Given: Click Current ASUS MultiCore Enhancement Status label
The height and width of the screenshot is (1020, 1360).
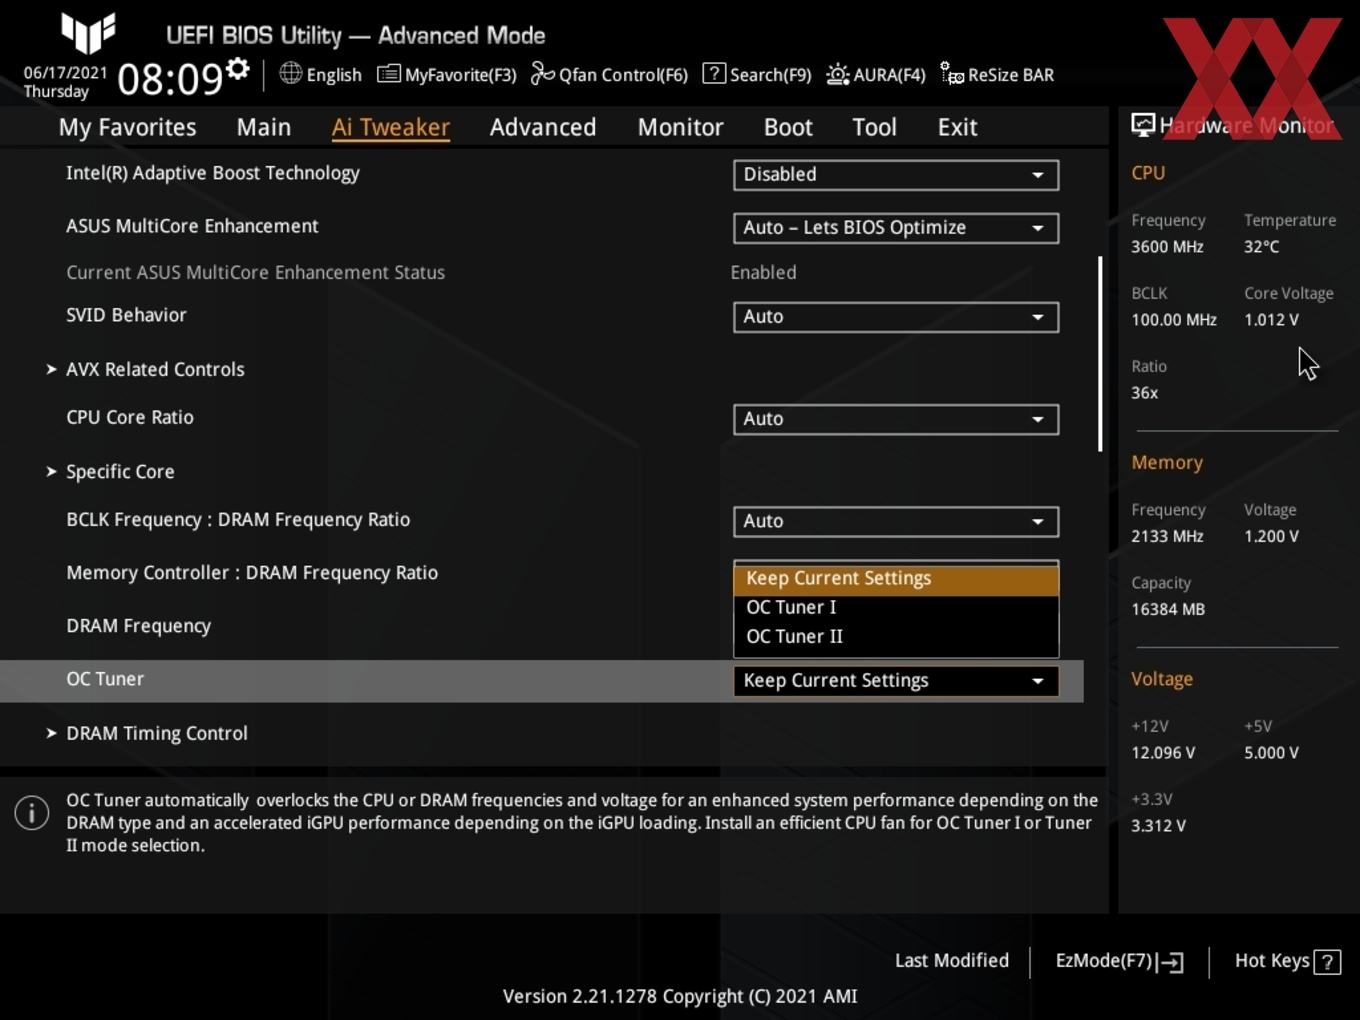Looking at the screenshot, I should [x=255, y=272].
